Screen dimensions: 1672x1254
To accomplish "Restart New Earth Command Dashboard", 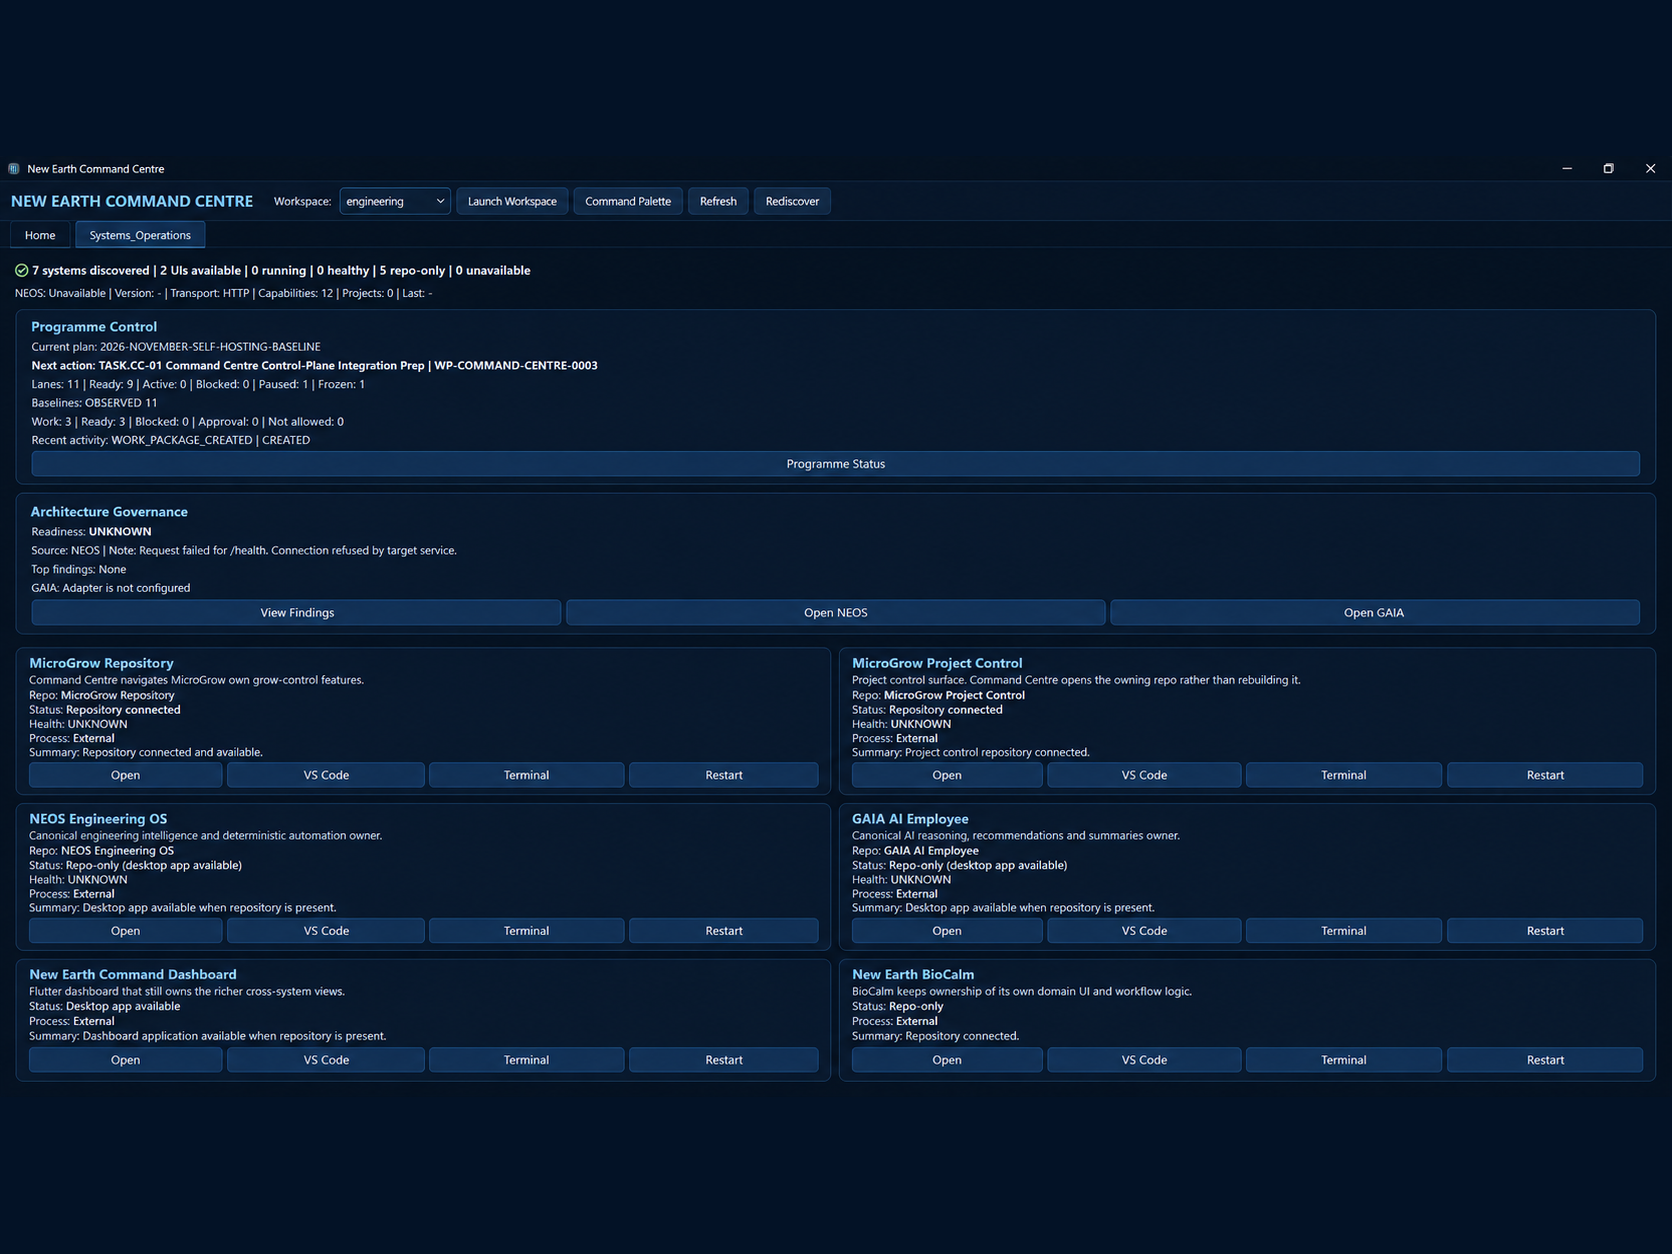I will coord(724,1060).
